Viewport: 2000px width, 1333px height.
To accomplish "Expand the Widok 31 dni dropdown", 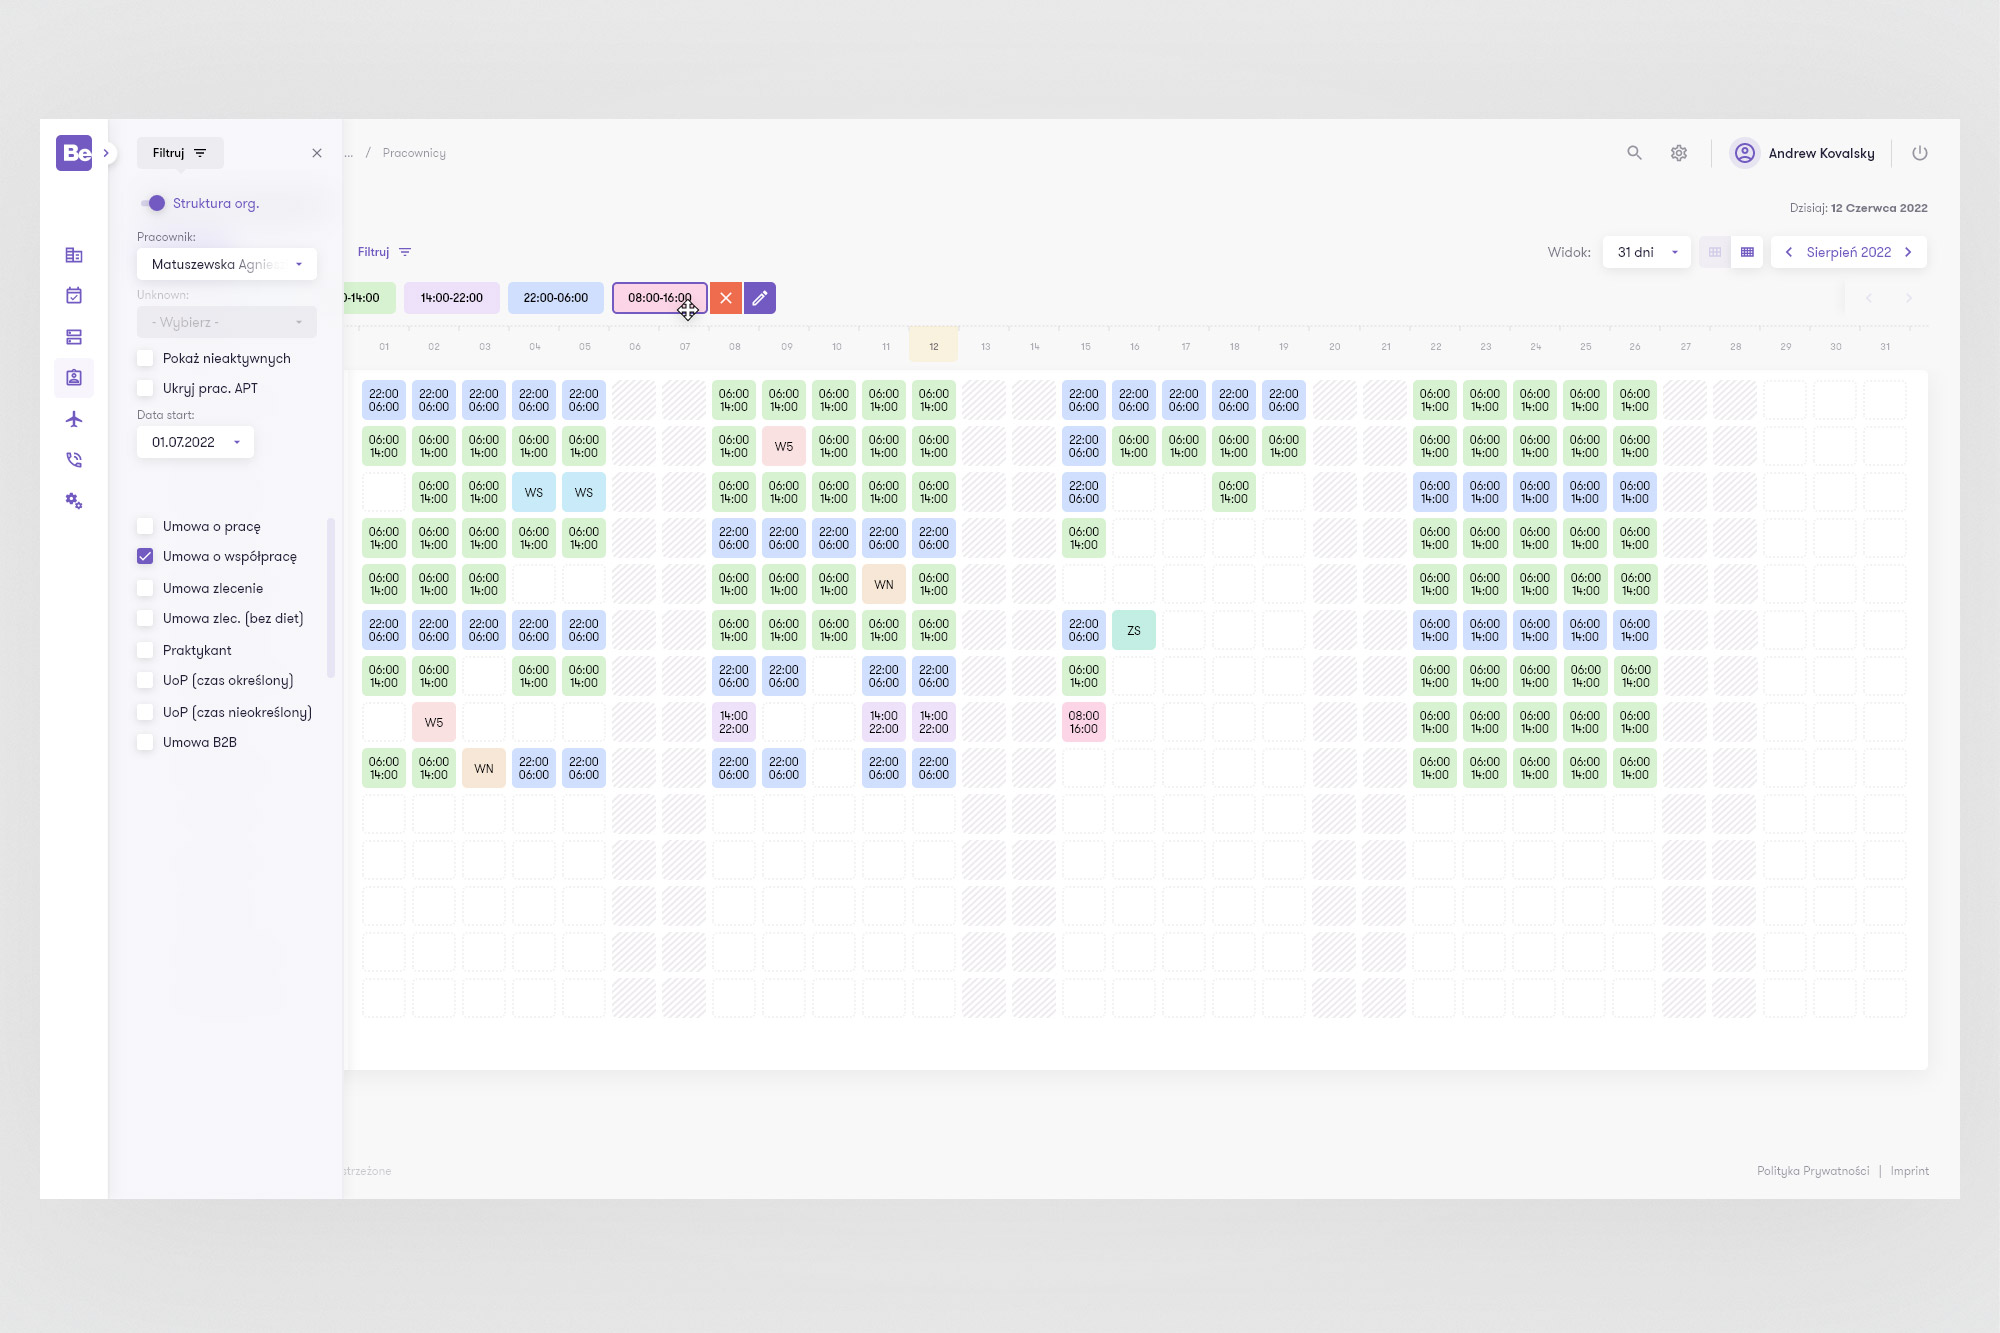I will [x=1646, y=252].
